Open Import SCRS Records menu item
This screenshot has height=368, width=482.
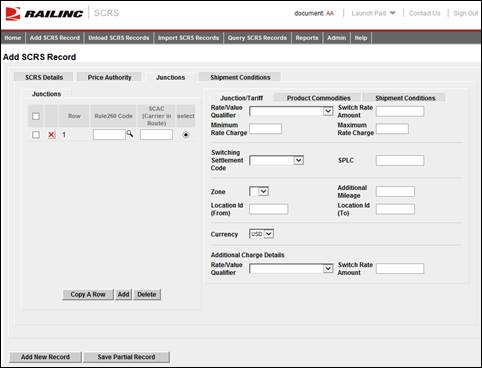pos(188,38)
